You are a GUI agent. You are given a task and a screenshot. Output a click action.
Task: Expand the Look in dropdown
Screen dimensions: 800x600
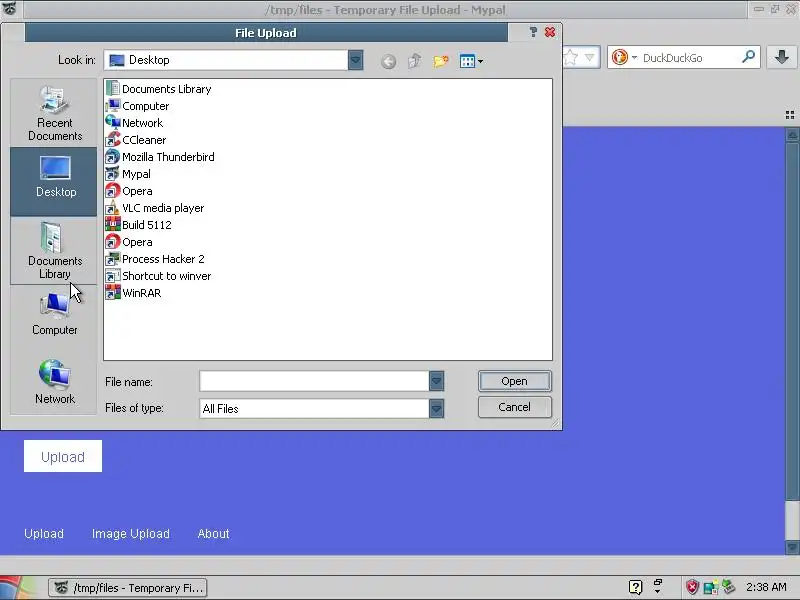356,60
